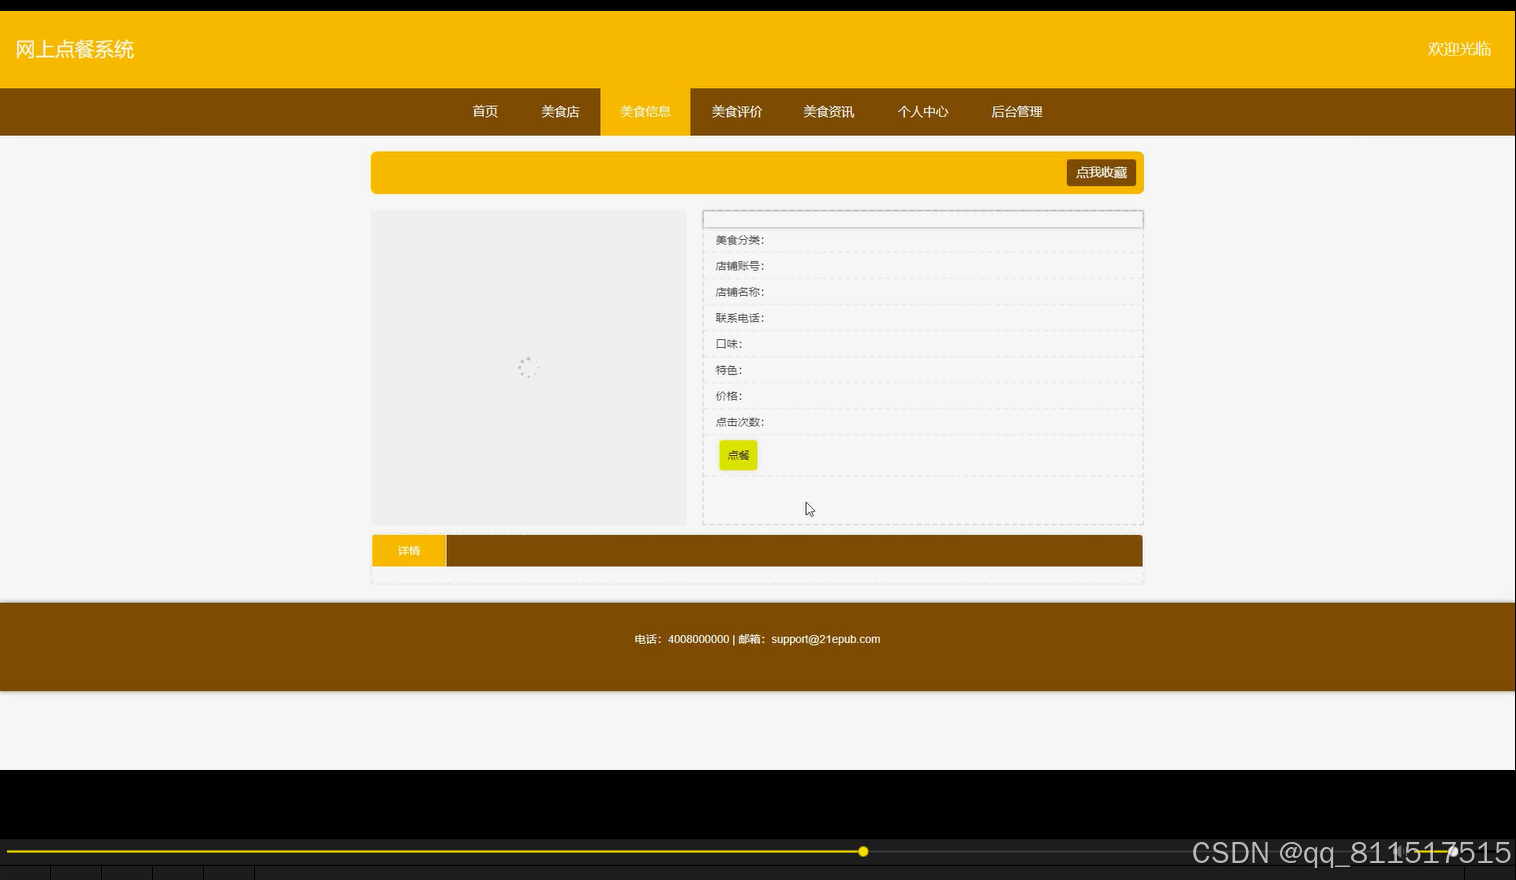Image resolution: width=1516 pixels, height=880 pixels.
Task: Click the support@21epub.com email link
Action: 825,639
